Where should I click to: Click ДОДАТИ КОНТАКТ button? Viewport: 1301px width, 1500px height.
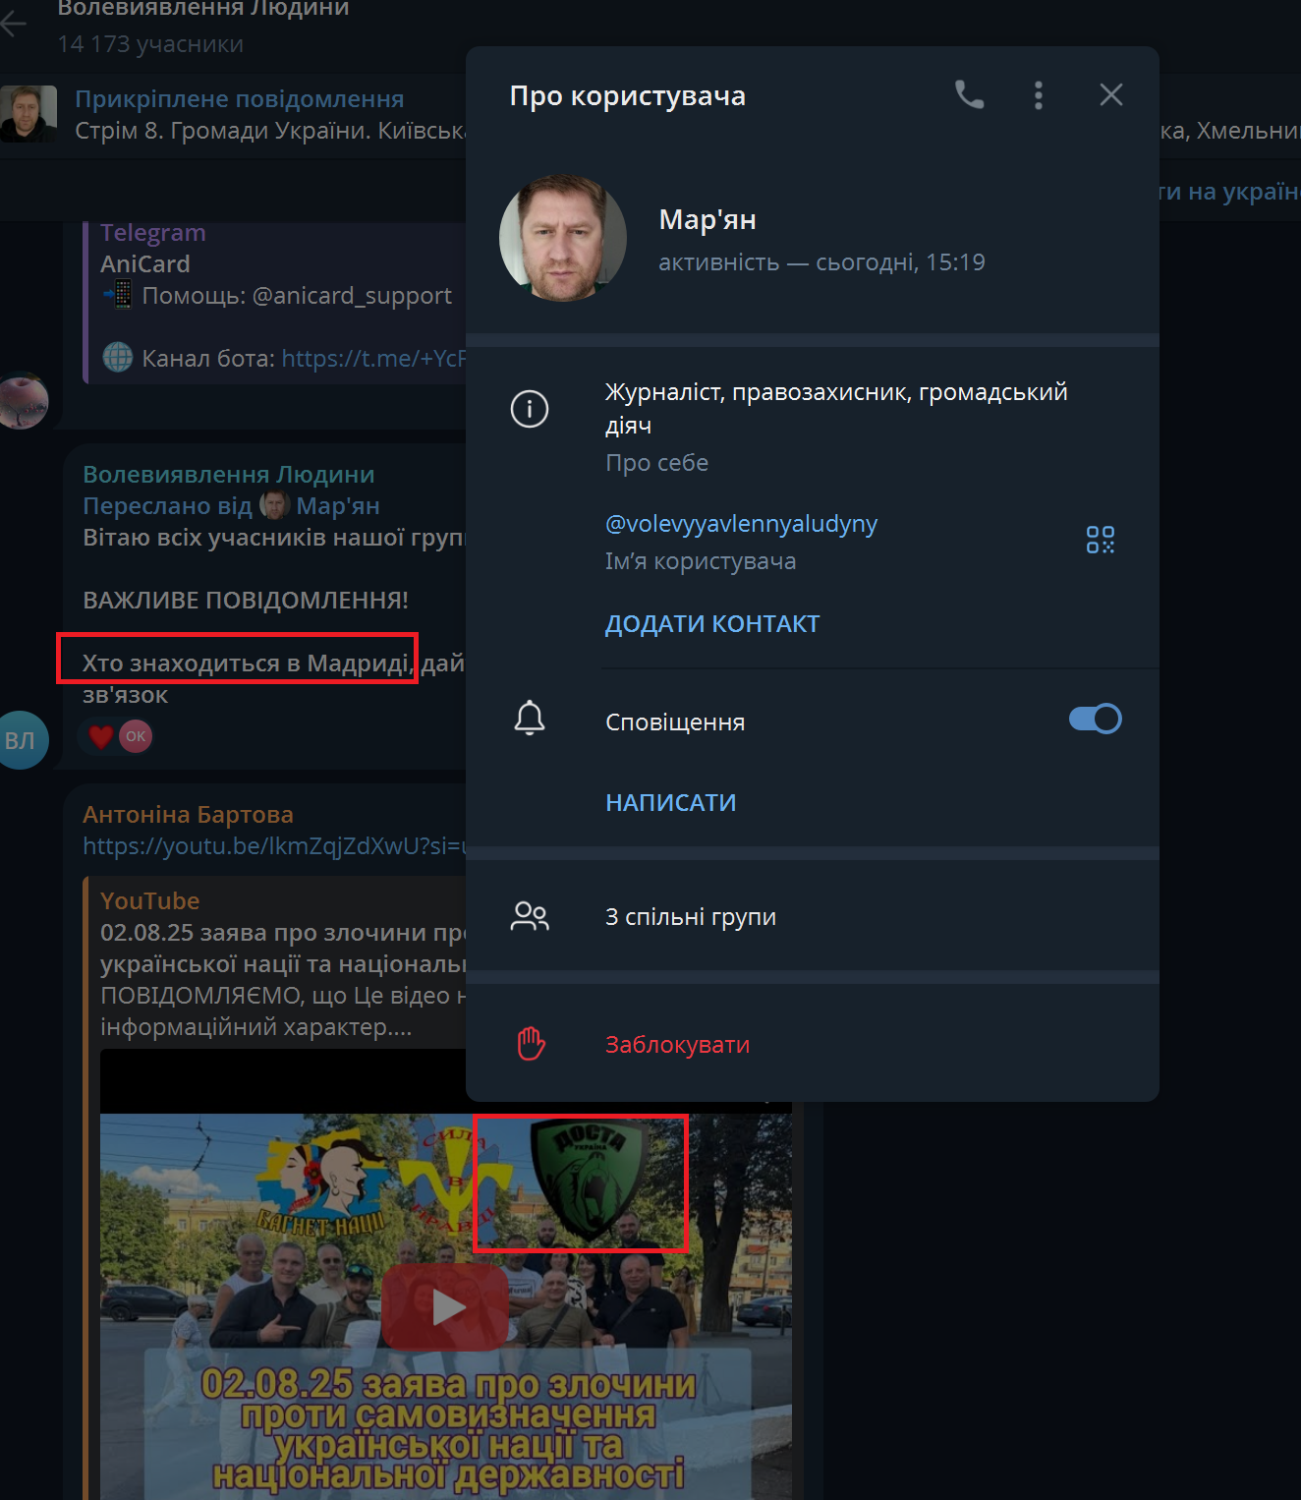point(712,624)
